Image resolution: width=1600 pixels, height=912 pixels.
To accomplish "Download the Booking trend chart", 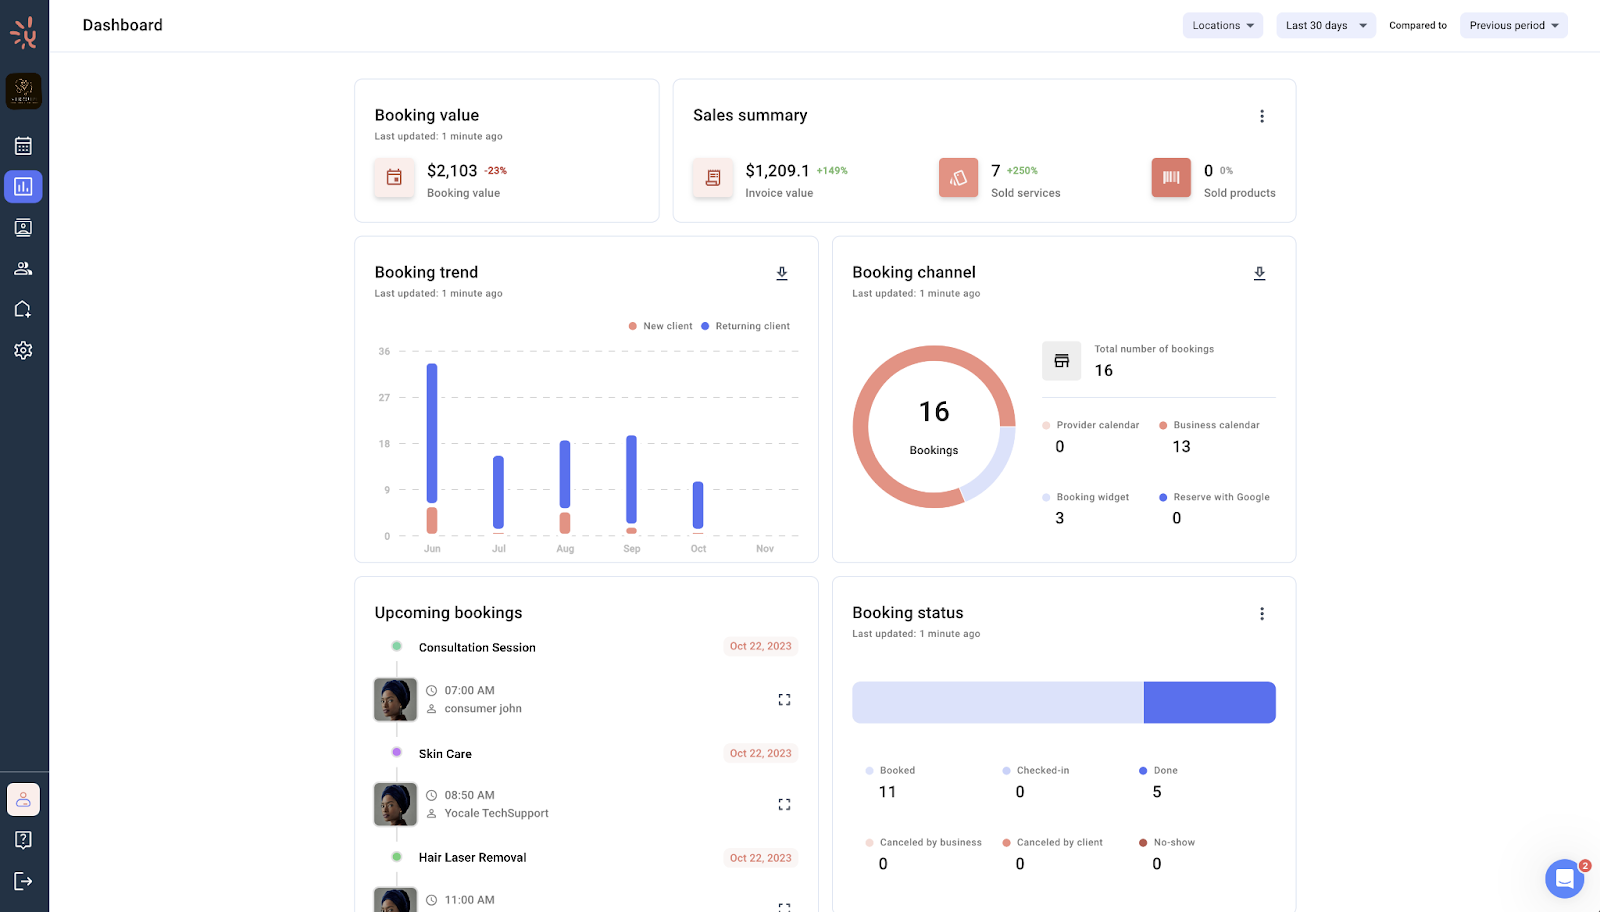I will click(x=782, y=273).
